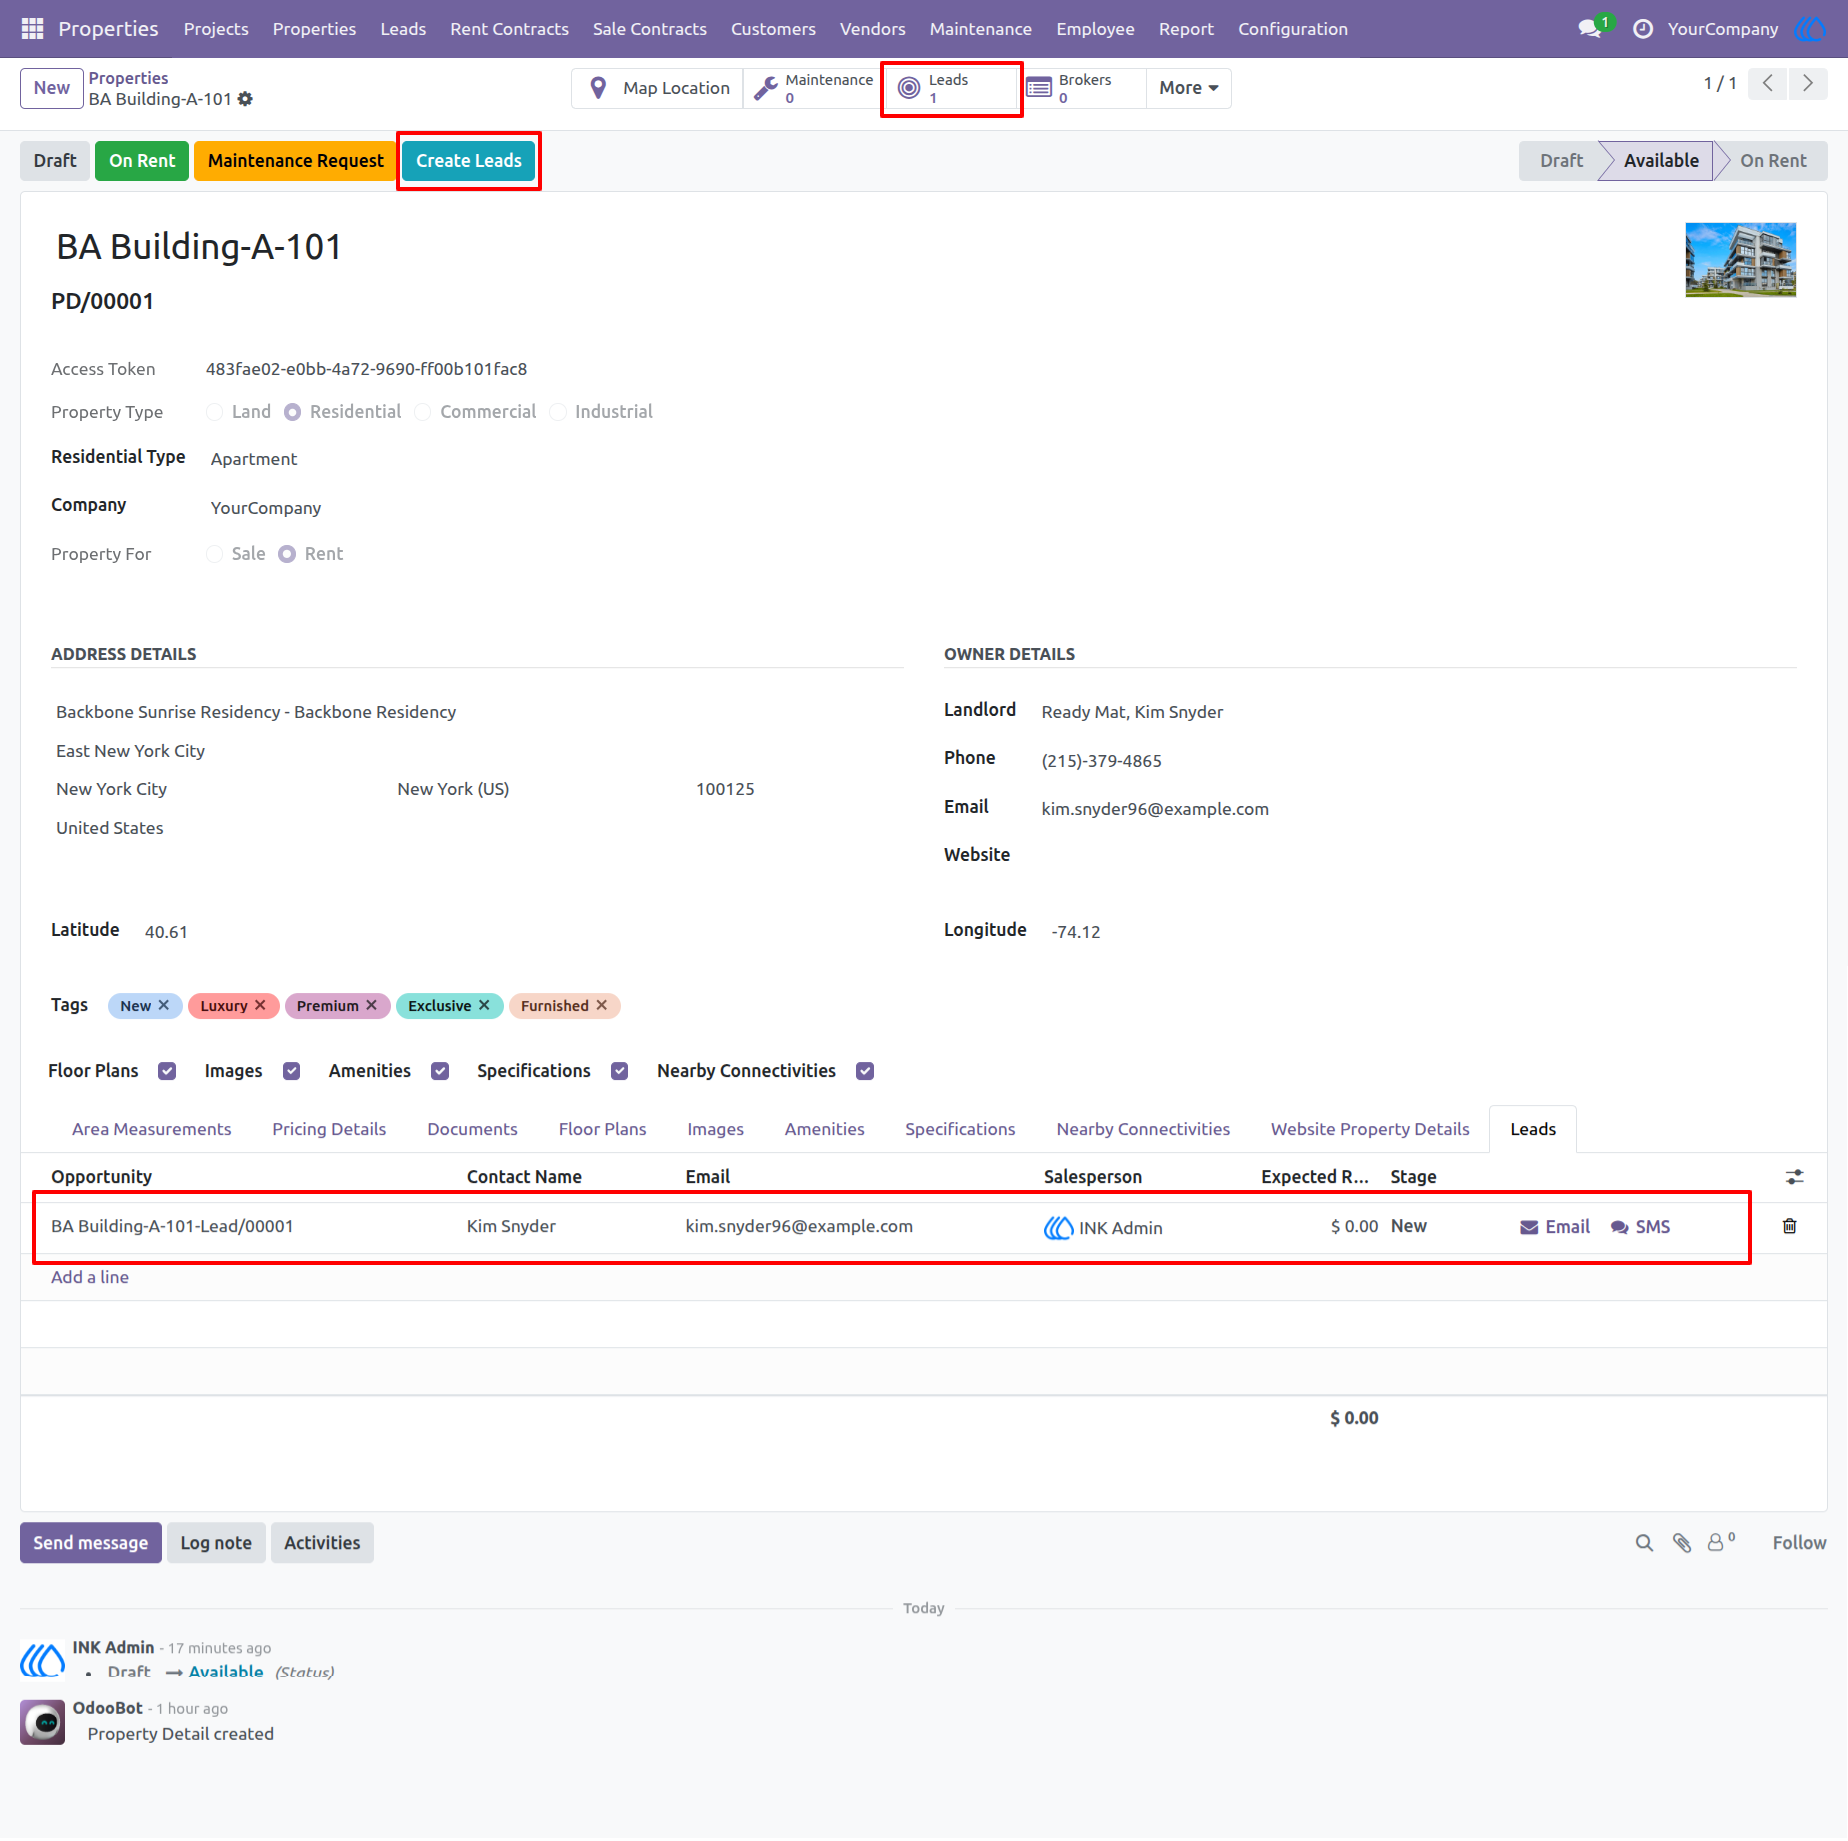Switch to Pricing Details tab

[x=329, y=1129]
